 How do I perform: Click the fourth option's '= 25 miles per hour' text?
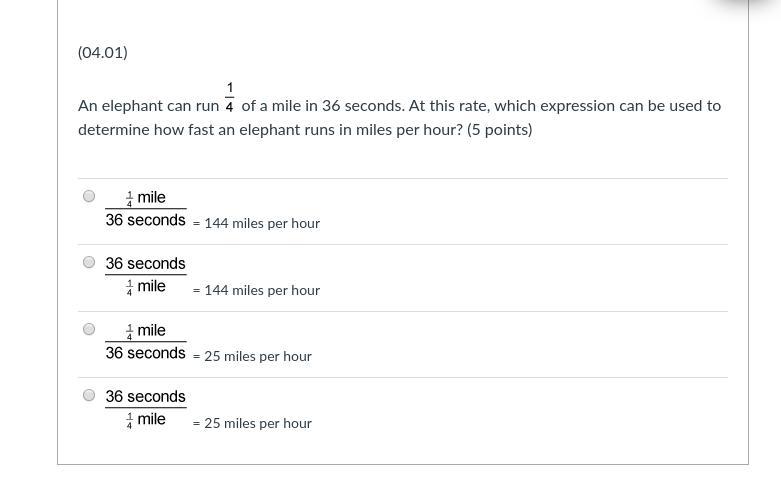[x=252, y=423]
